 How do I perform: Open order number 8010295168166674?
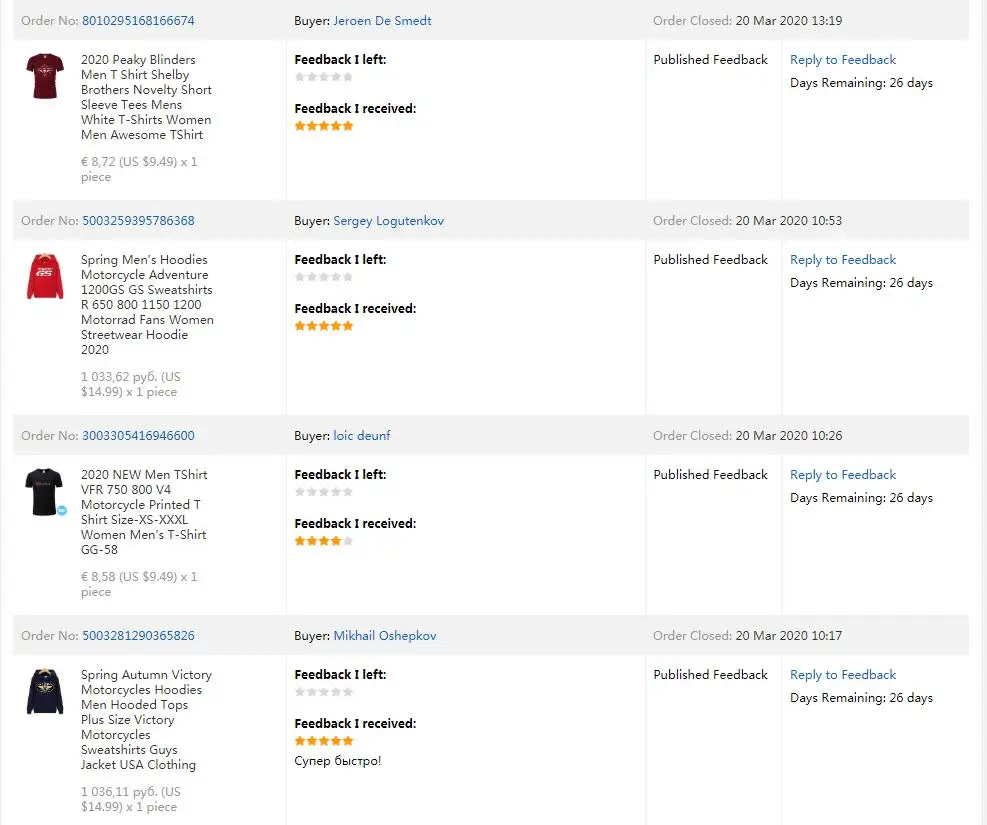(138, 21)
